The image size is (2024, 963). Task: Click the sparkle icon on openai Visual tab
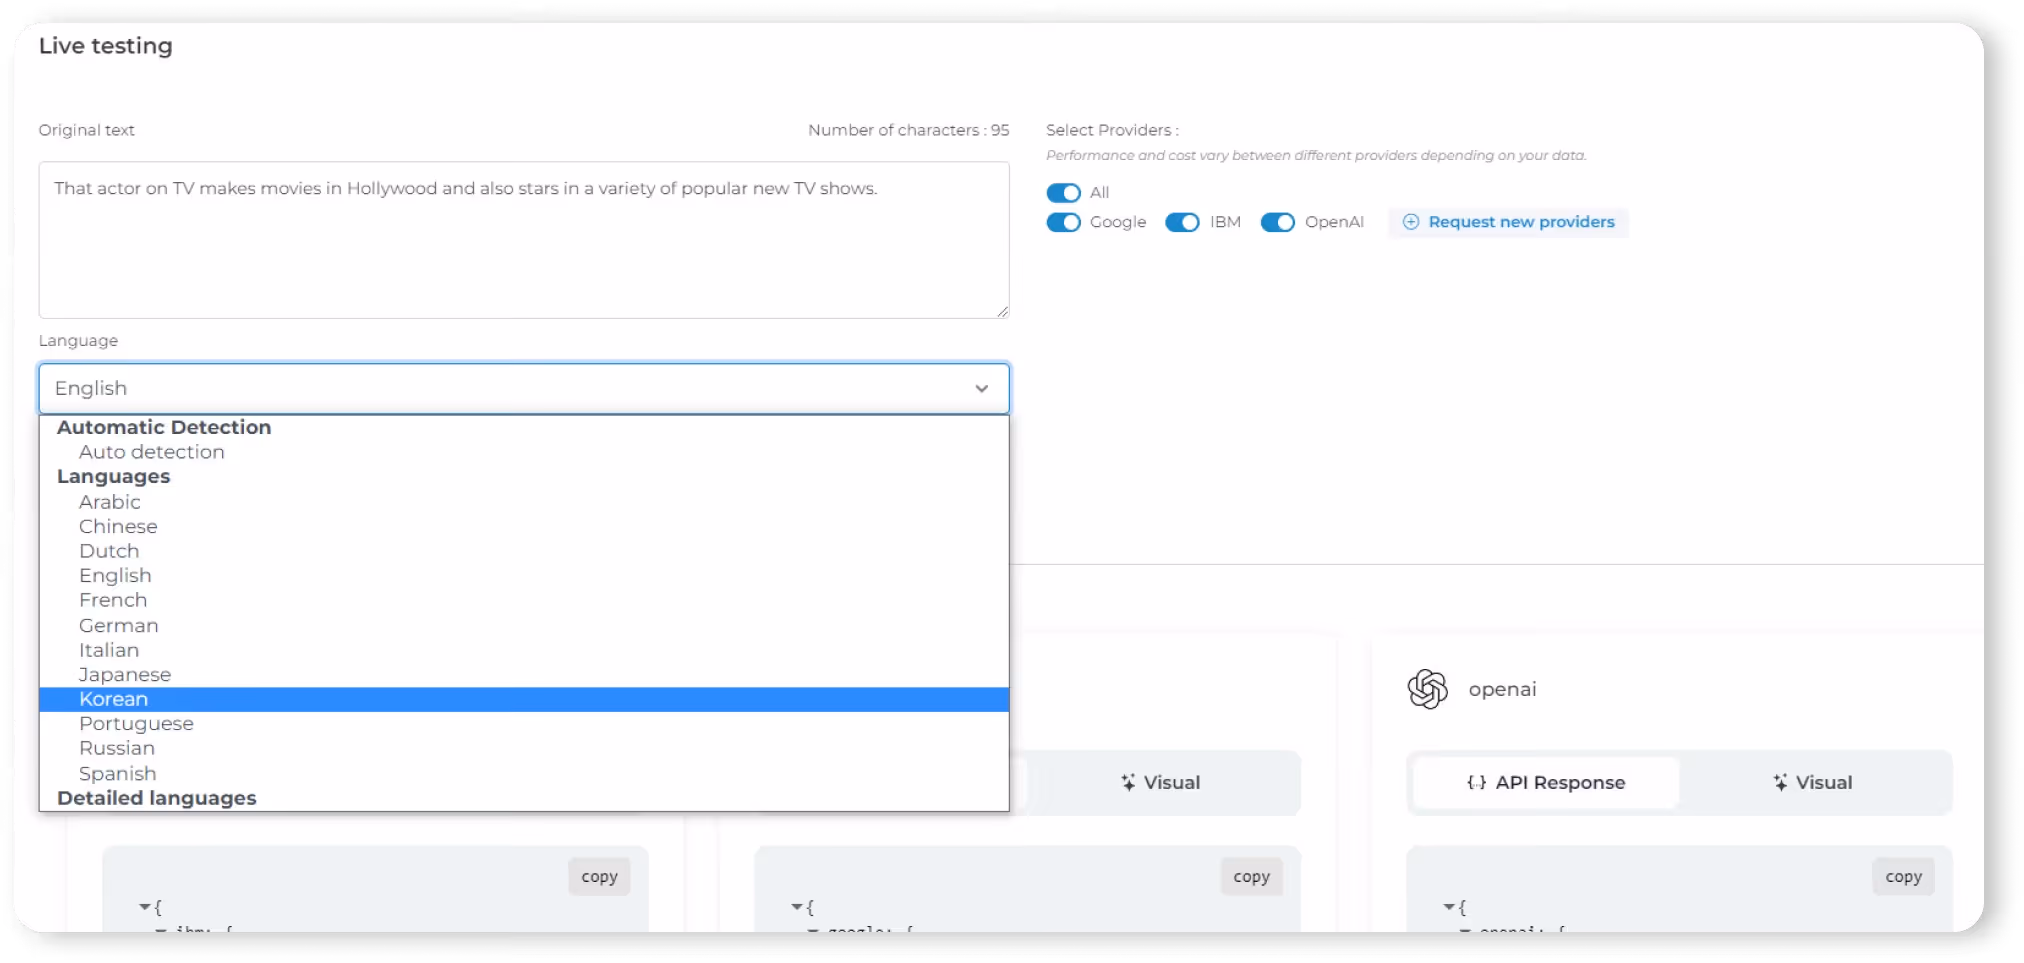click(1780, 783)
